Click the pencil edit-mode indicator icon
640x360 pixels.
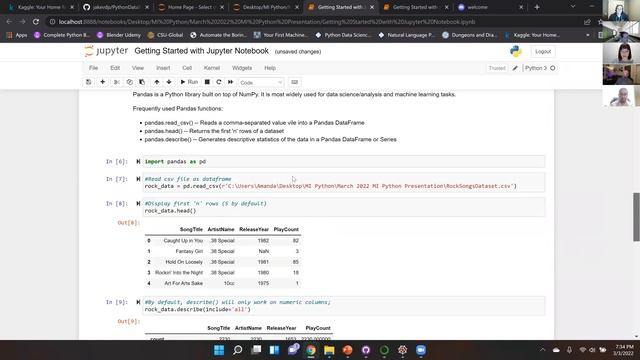515,68
